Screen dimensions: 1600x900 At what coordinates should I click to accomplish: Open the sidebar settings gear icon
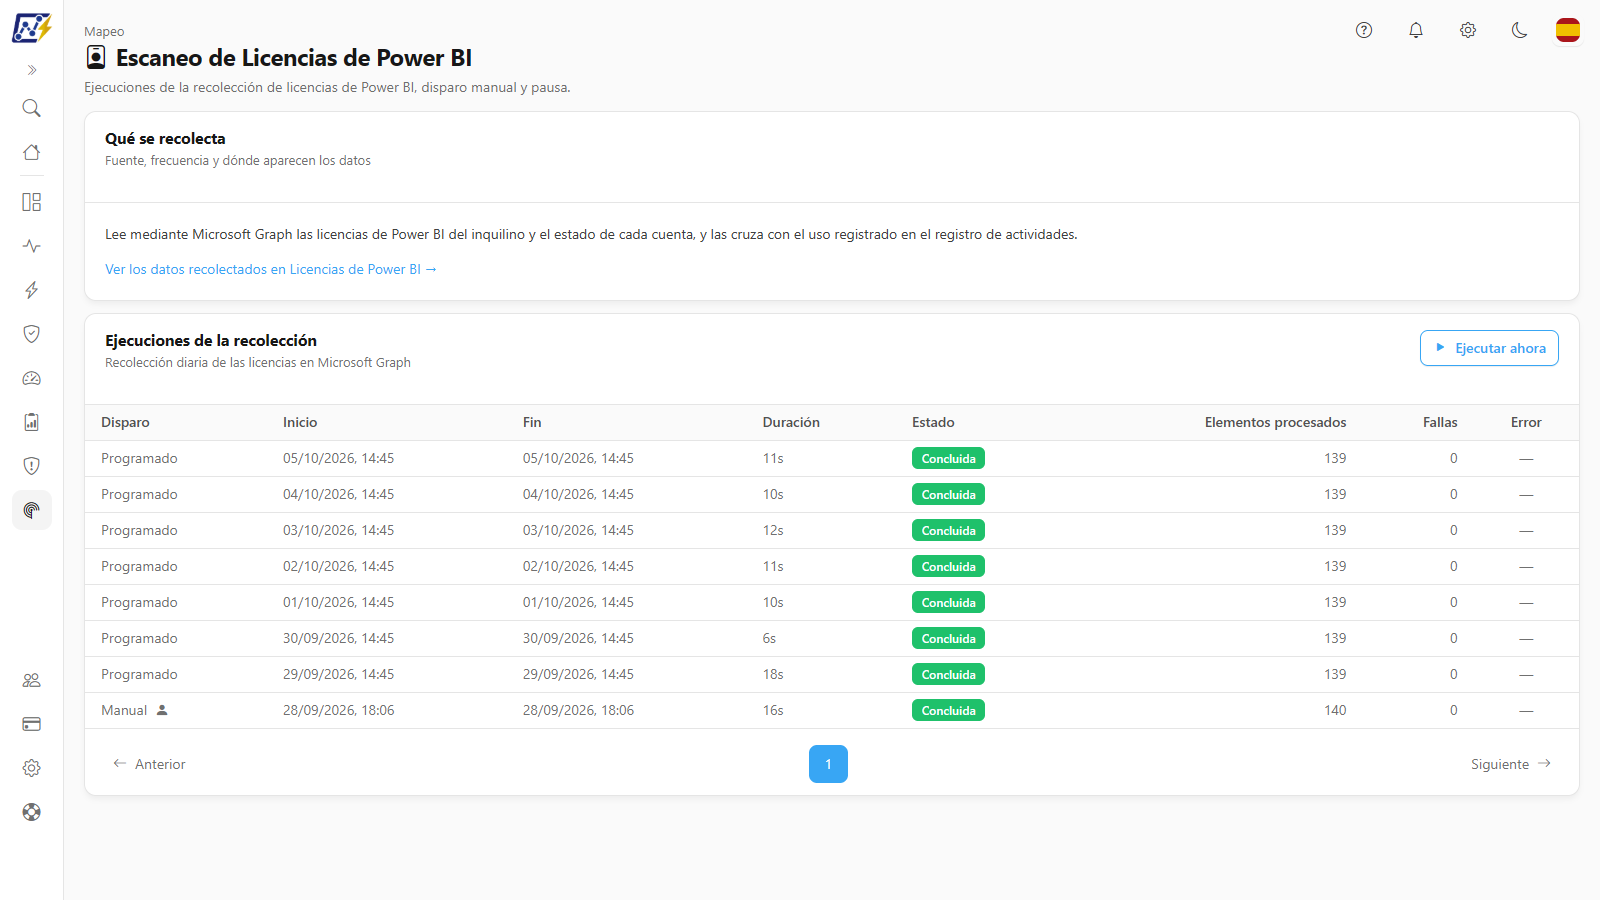(32, 768)
